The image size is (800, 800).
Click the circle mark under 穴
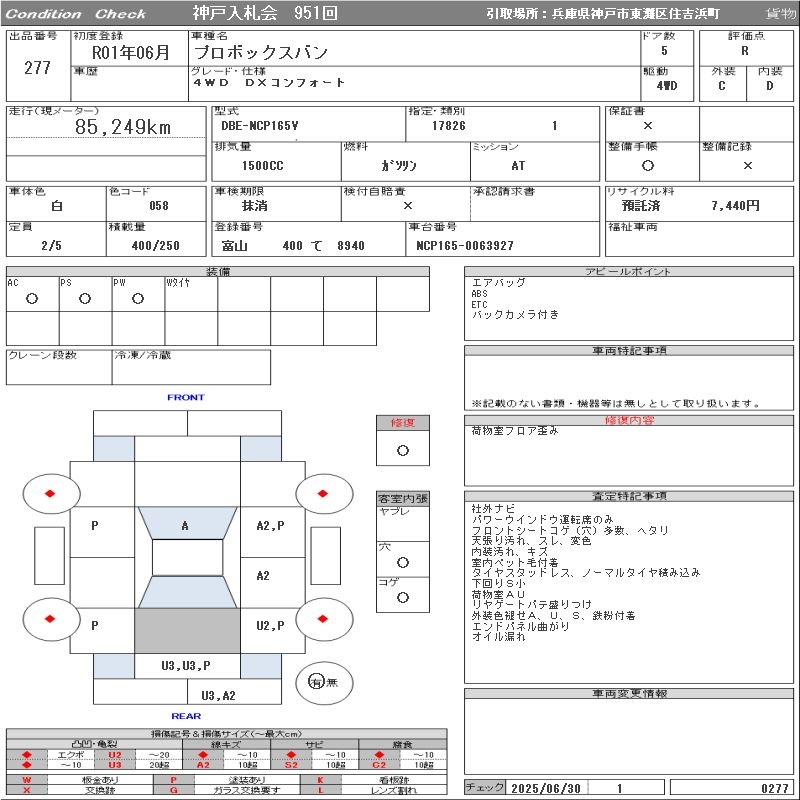[x=403, y=562]
